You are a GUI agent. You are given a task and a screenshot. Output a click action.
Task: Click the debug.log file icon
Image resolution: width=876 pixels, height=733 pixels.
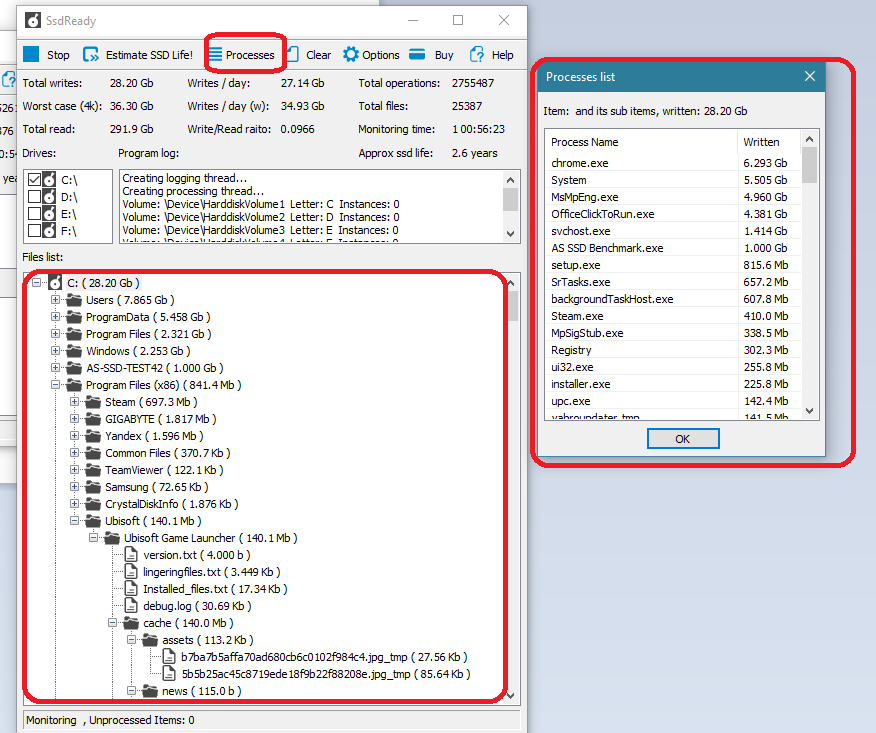(131, 606)
